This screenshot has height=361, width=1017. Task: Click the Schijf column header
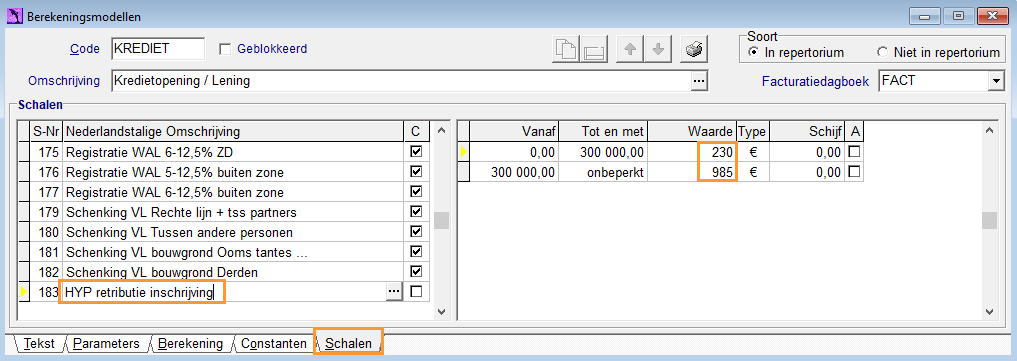pos(807,132)
